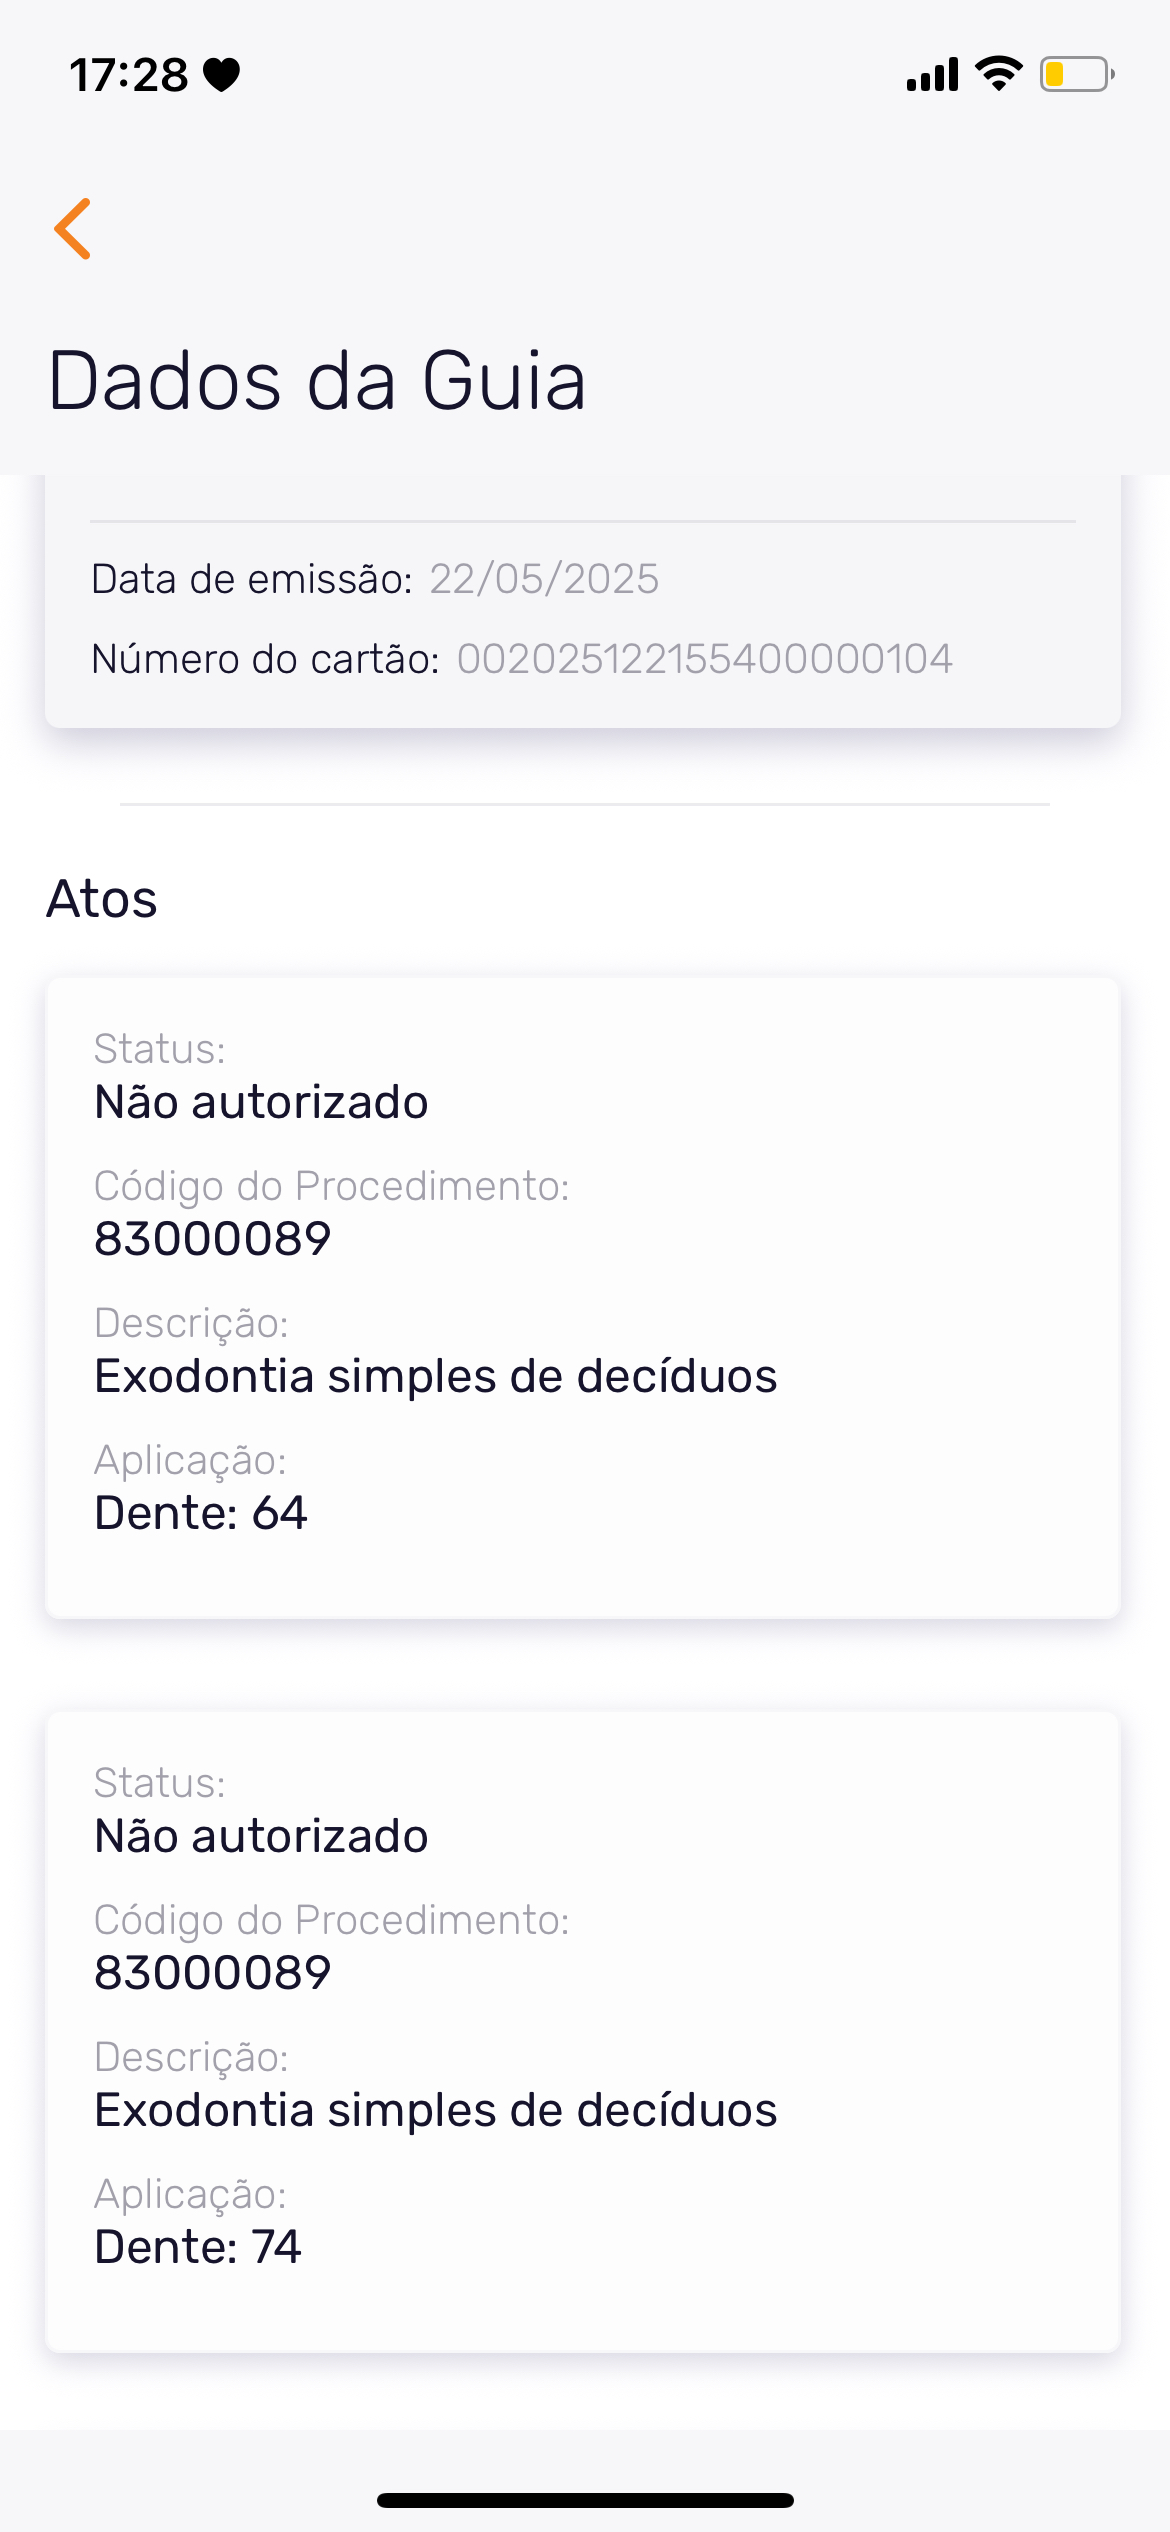Tap second Exodontia simples de decíduos description
The image size is (1170, 2532).
[x=435, y=2110]
